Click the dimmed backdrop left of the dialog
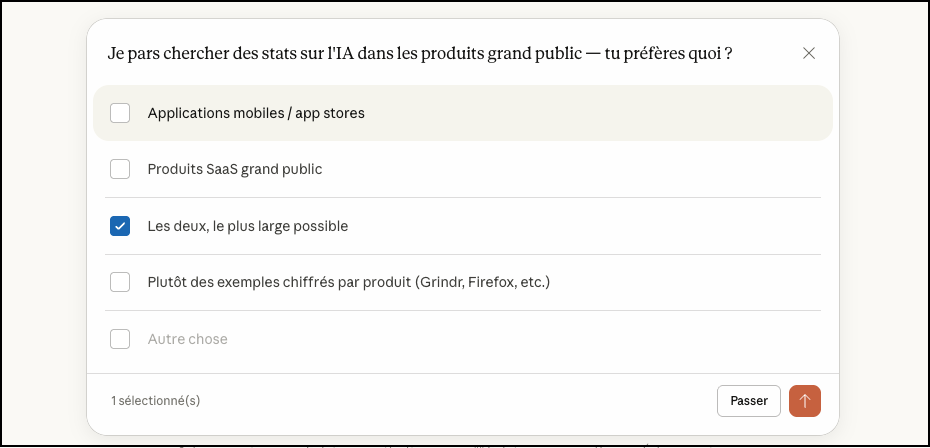The image size is (930, 448). coord(45,220)
